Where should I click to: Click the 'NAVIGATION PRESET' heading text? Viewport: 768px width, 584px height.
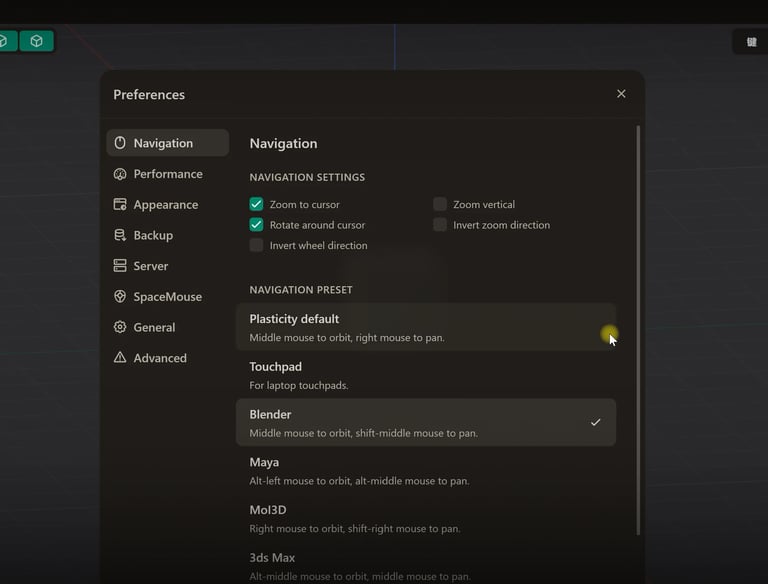click(301, 290)
